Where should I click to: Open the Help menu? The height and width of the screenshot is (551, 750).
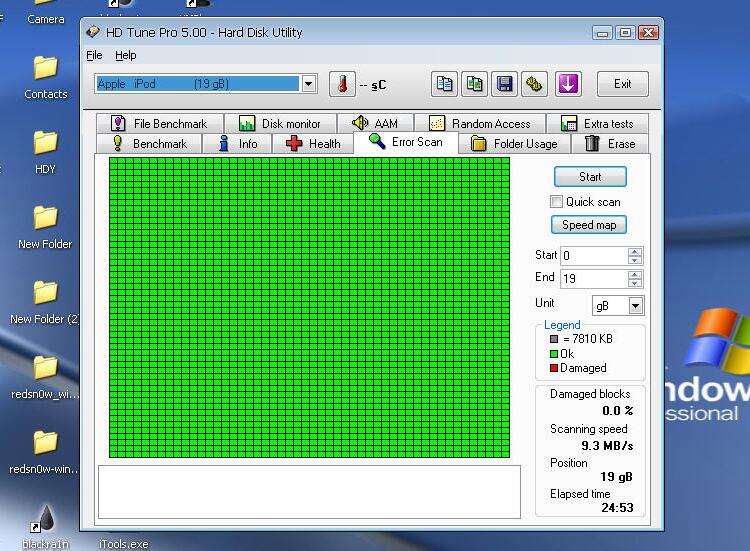tap(126, 55)
